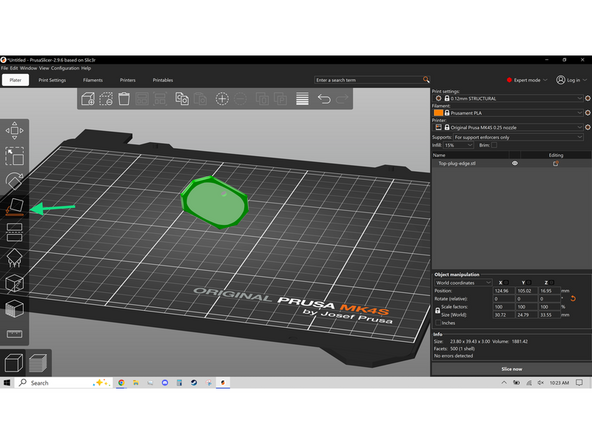Toggle the Z axis mirror button
Screen dimensions: 592x444
pyautogui.click(x=552, y=282)
